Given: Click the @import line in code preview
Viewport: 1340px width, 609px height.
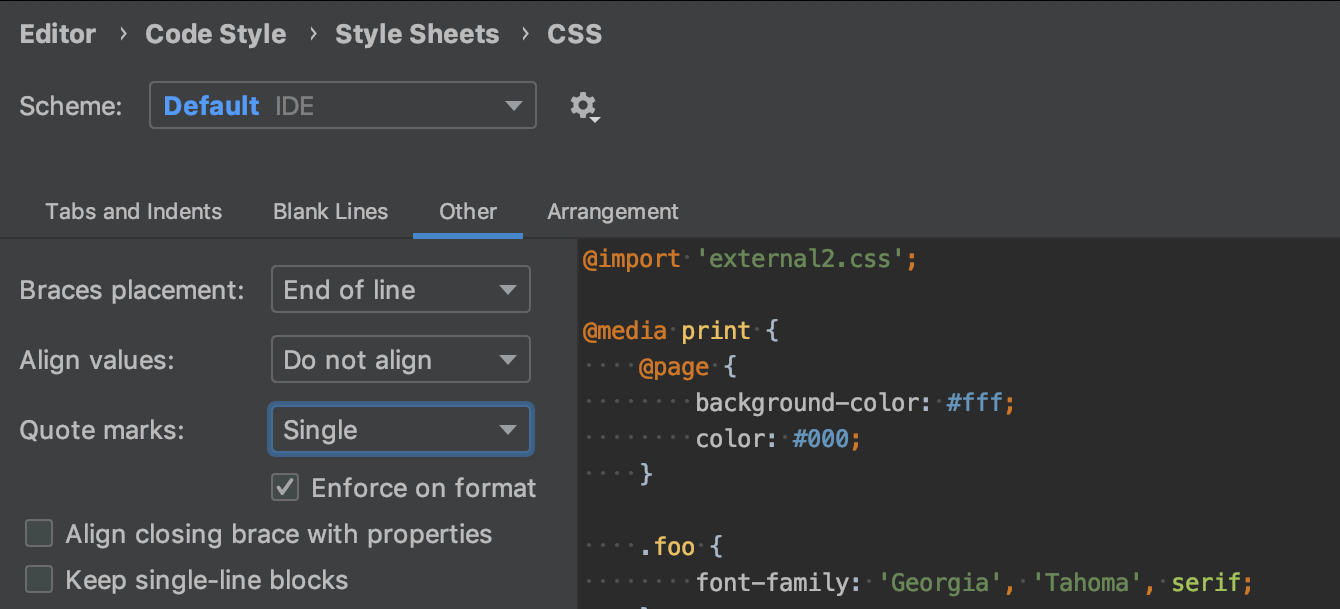Looking at the screenshot, I should click(750, 260).
